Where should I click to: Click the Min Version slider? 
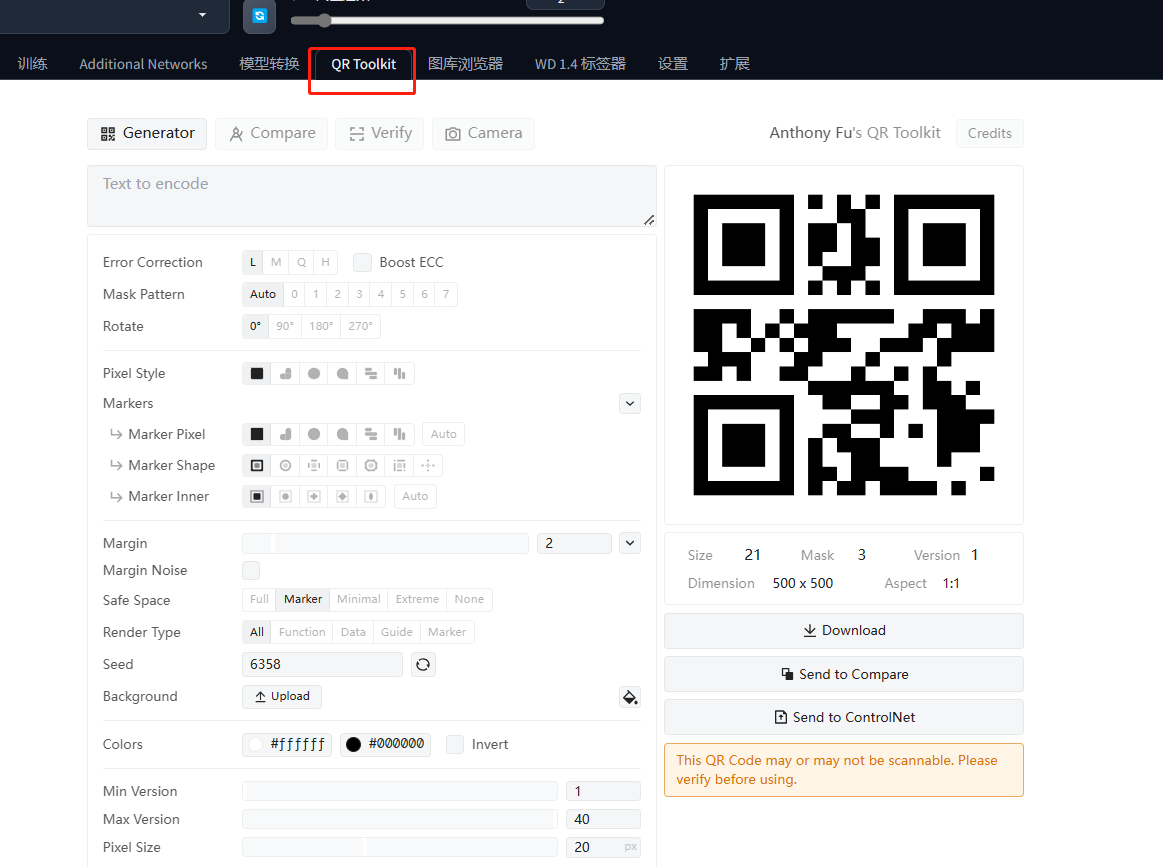400,791
